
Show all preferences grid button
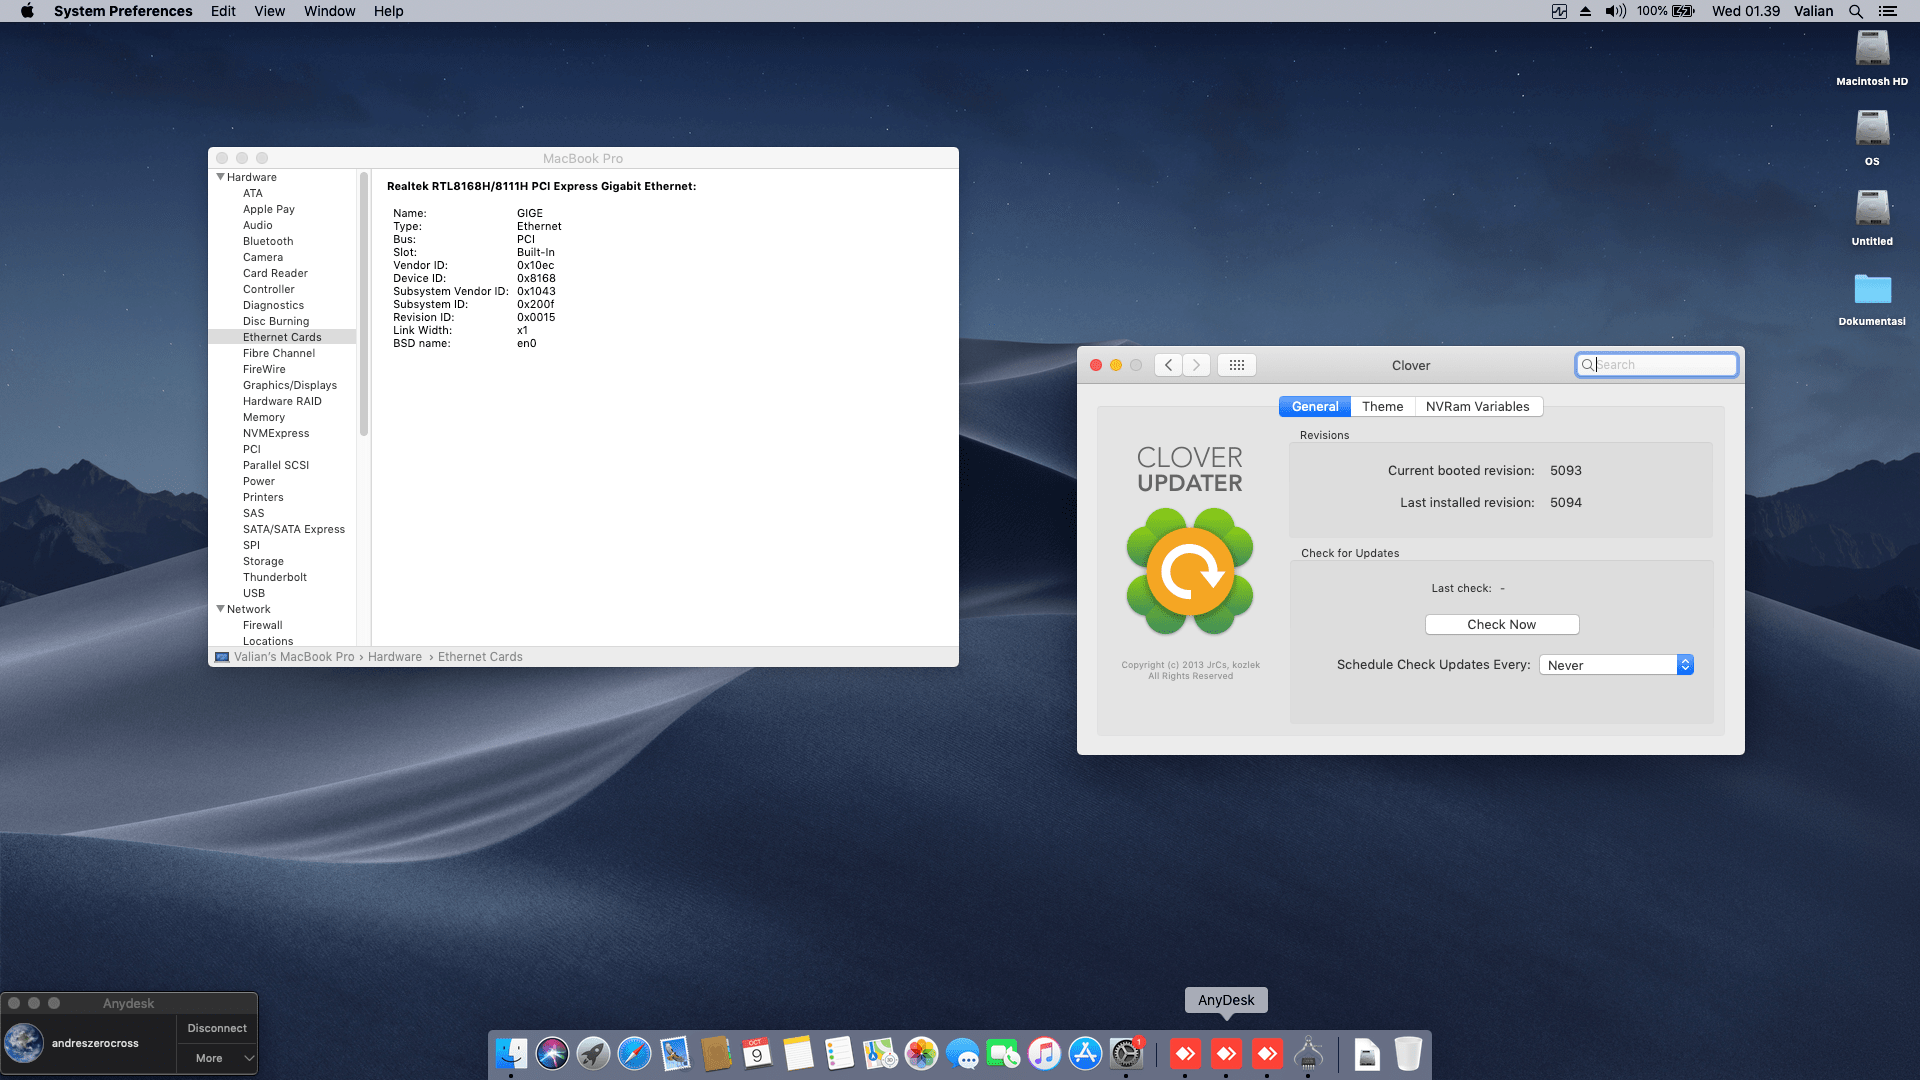pos(1237,365)
